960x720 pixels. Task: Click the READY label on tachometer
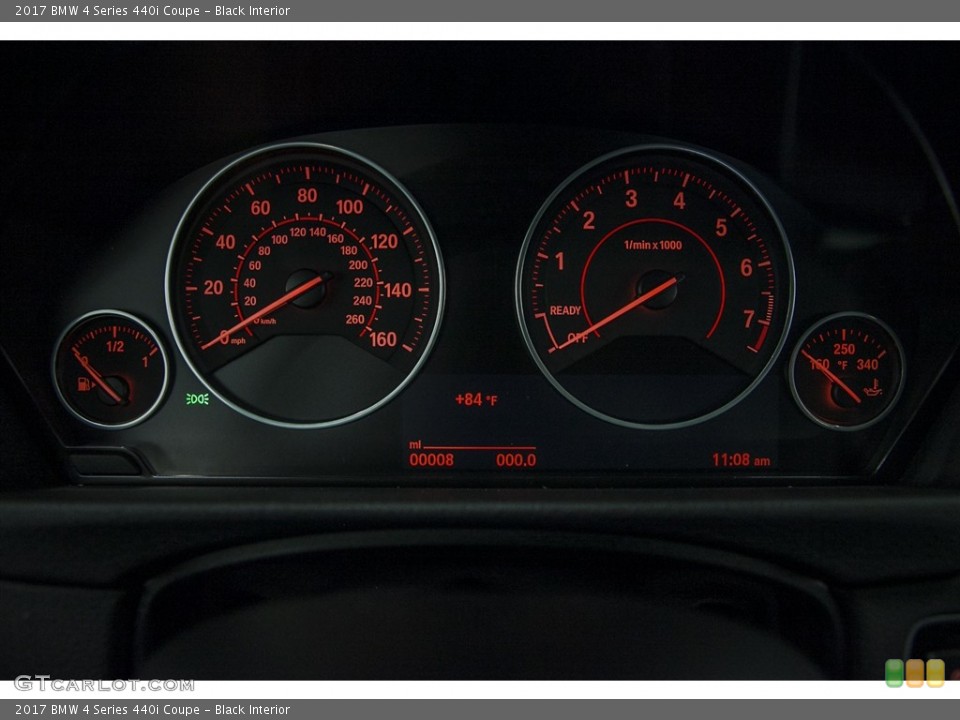[565, 310]
